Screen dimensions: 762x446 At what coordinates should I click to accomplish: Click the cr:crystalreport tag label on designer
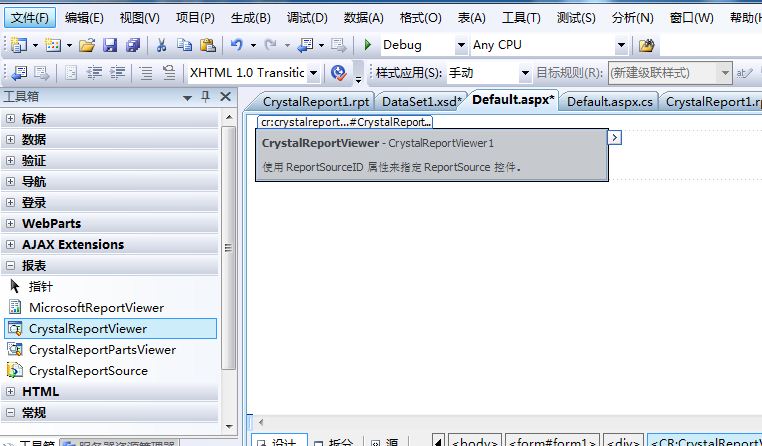click(345, 122)
